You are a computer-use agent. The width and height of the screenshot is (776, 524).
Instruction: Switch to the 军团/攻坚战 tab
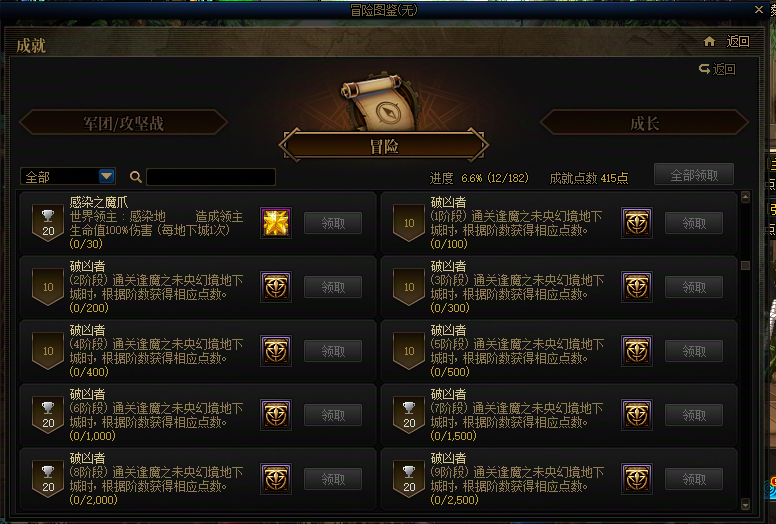coord(123,123)
